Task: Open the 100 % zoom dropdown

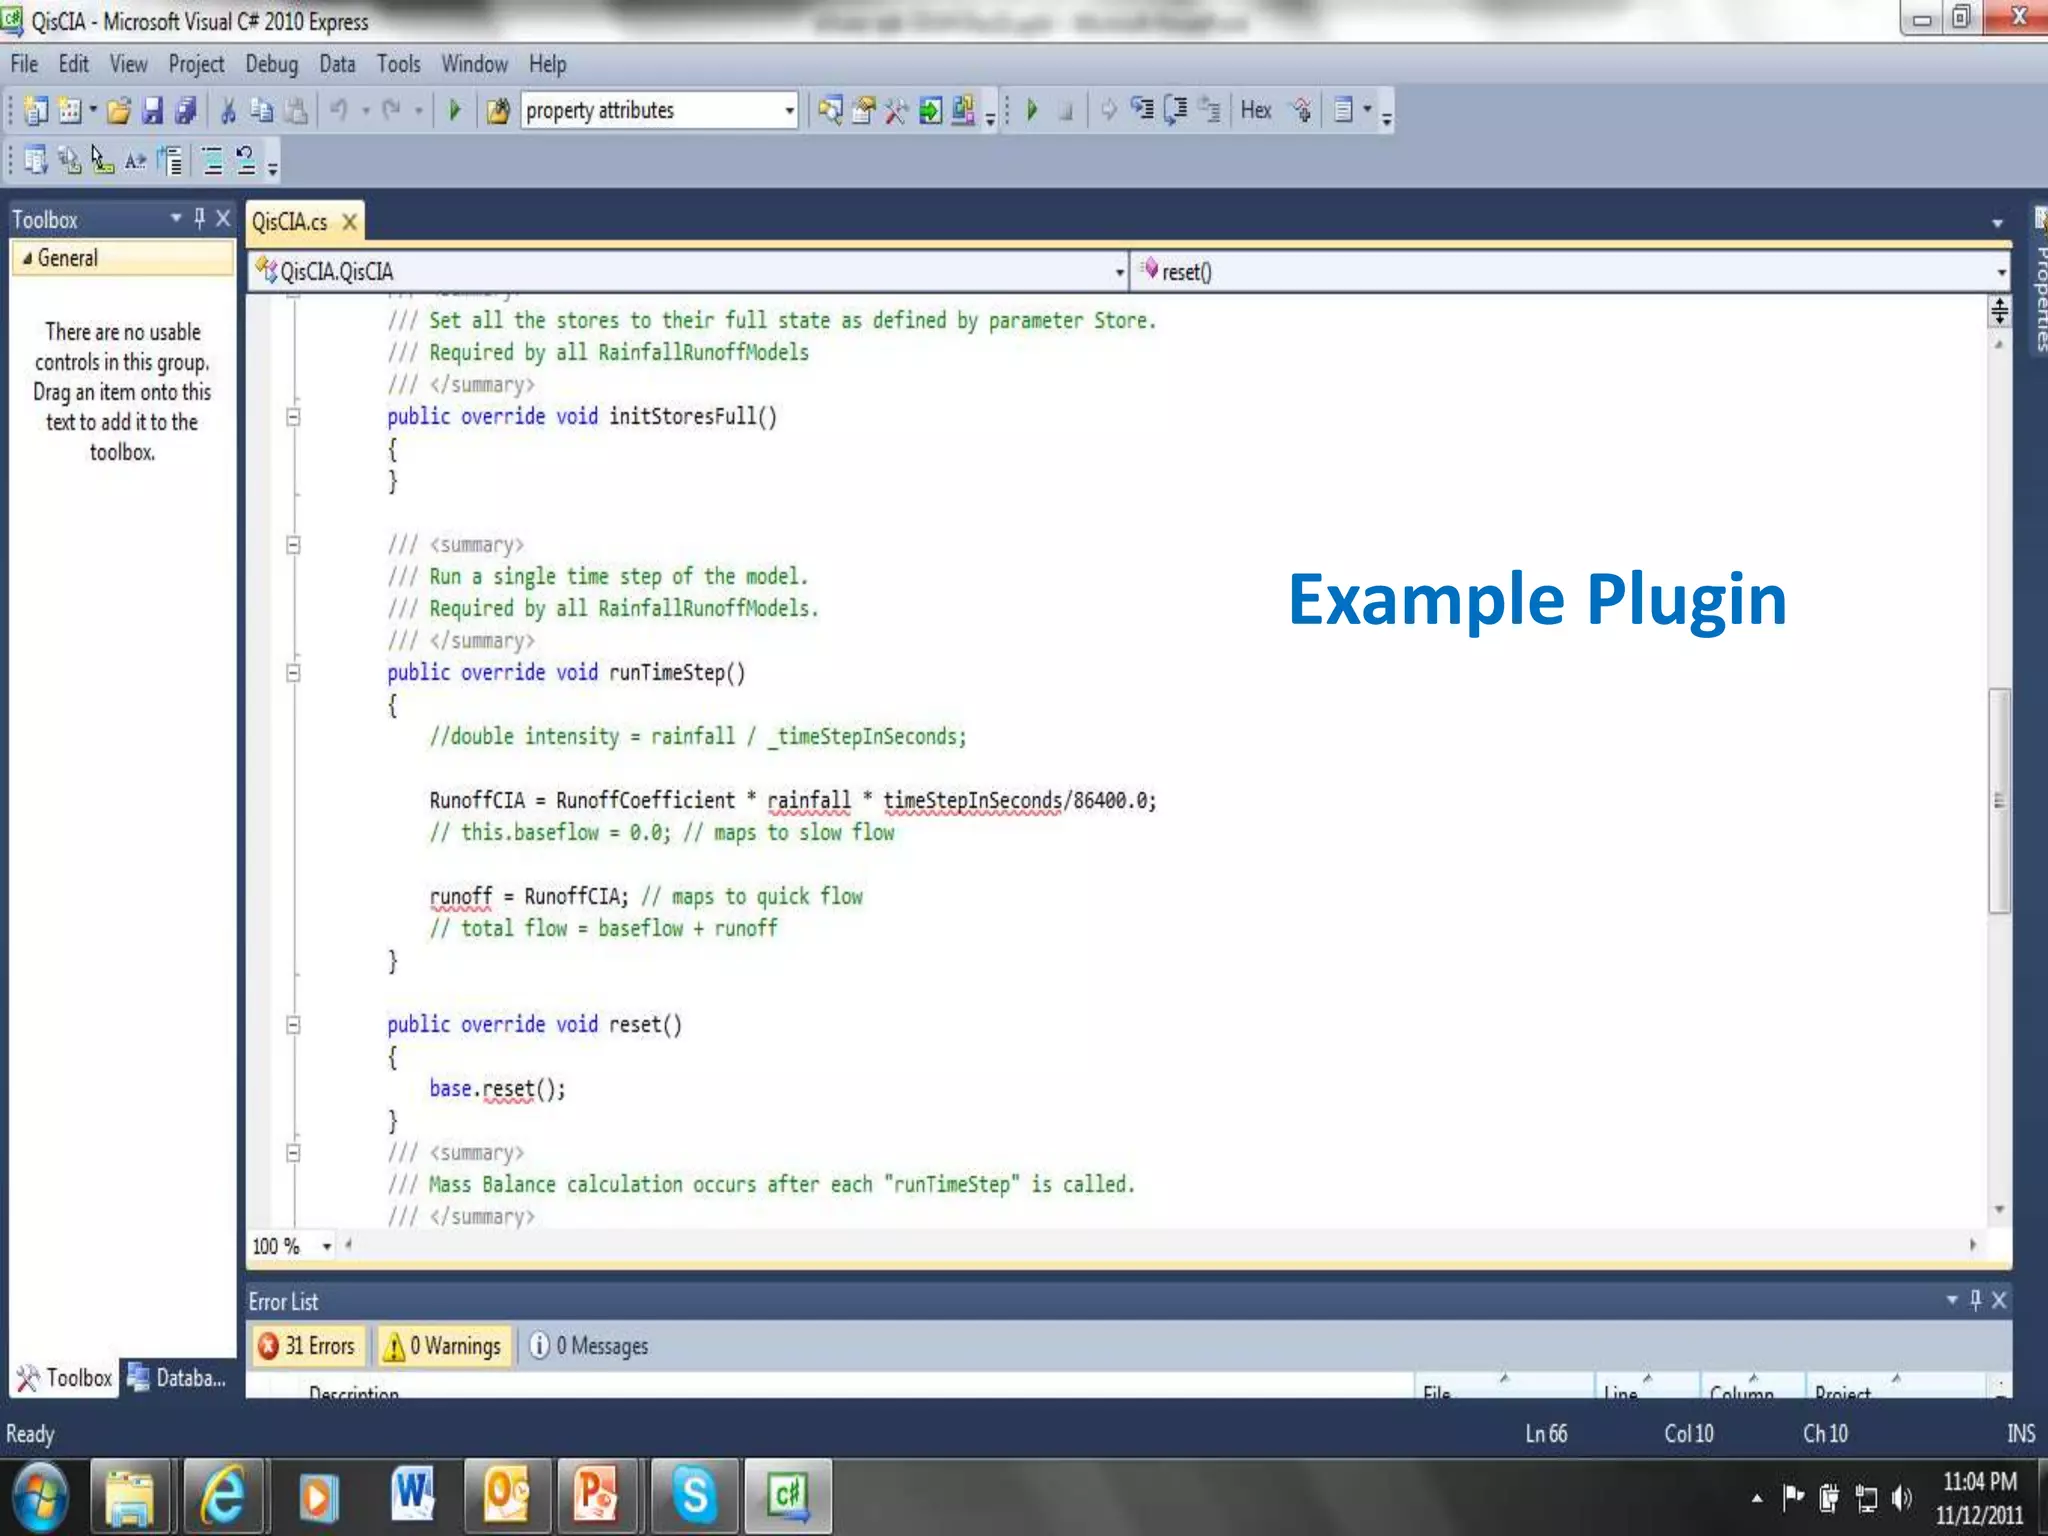Action: coord(326,1246)
